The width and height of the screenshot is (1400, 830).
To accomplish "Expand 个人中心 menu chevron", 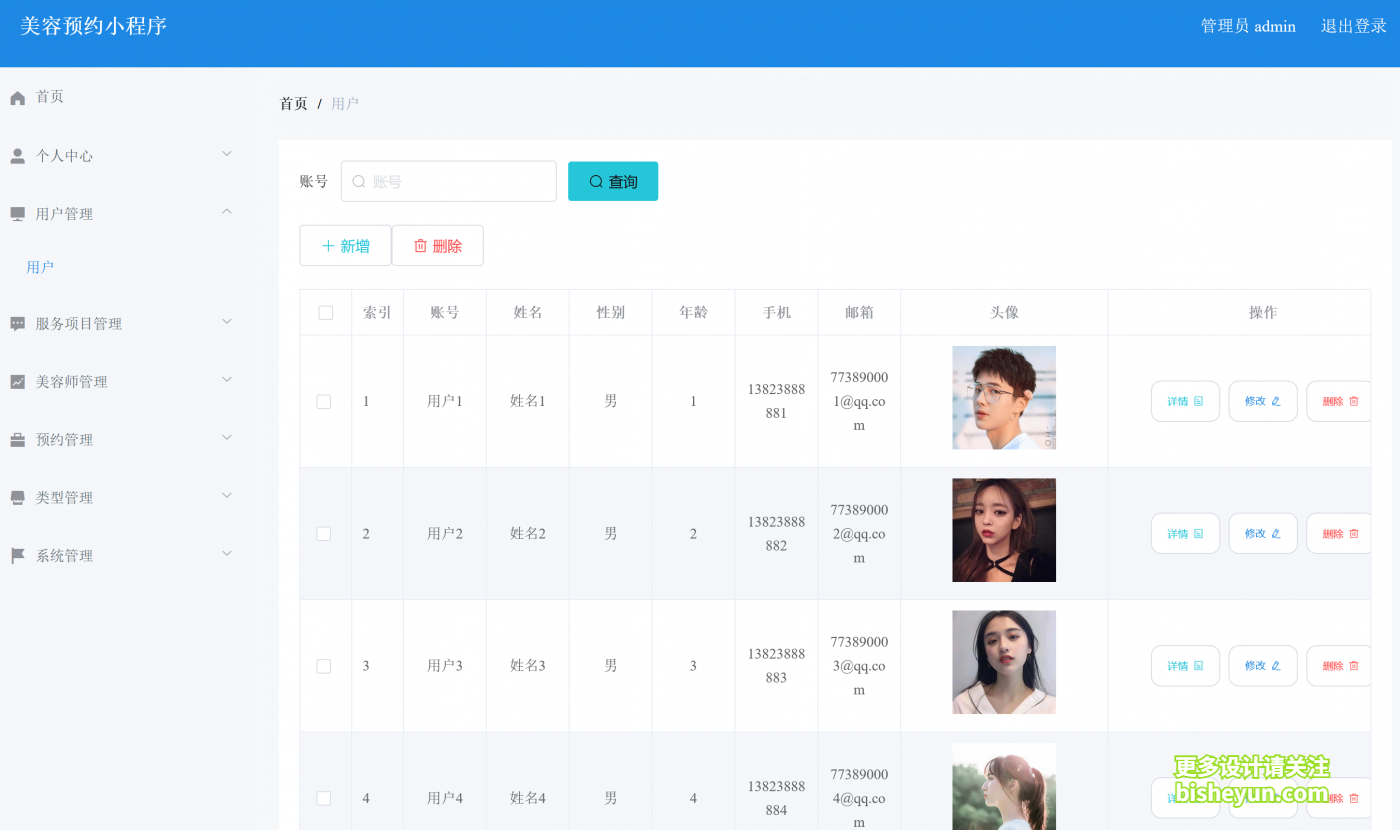I will [x=227, y=154].
